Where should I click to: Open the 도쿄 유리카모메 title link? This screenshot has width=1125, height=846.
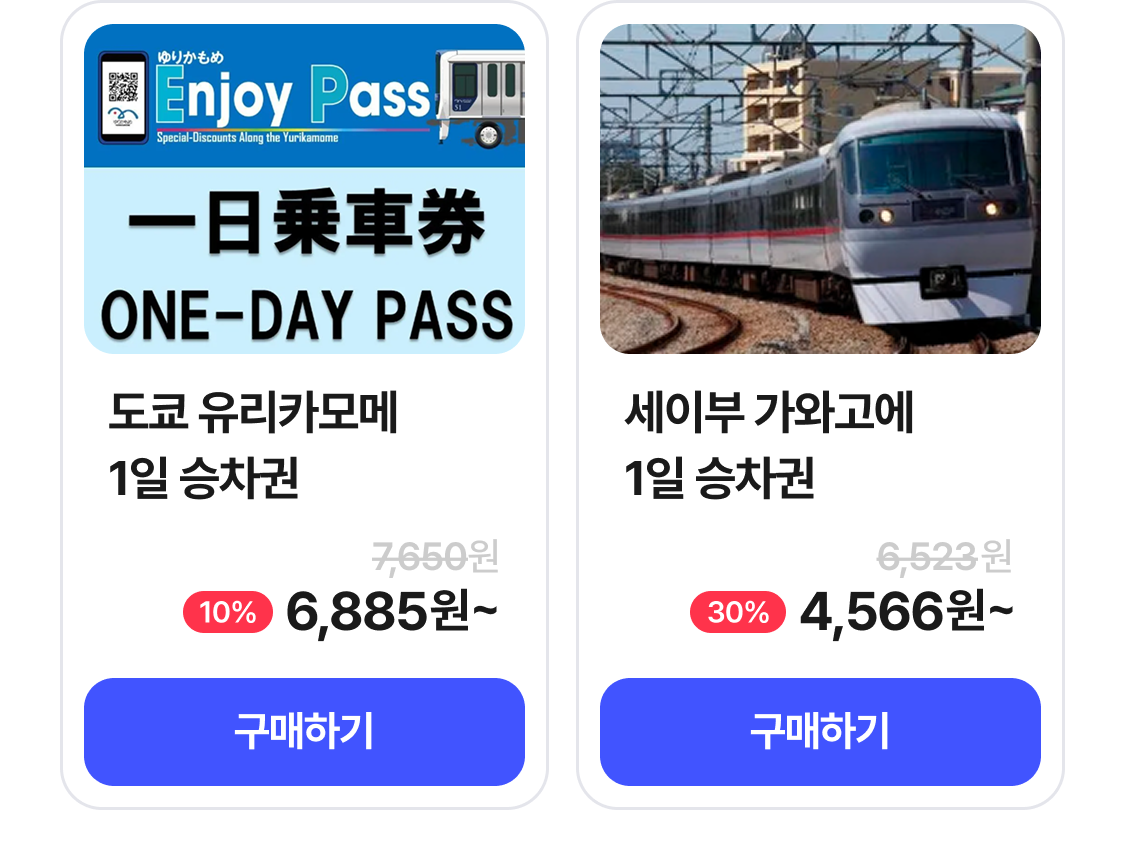(x=254, y=412)
